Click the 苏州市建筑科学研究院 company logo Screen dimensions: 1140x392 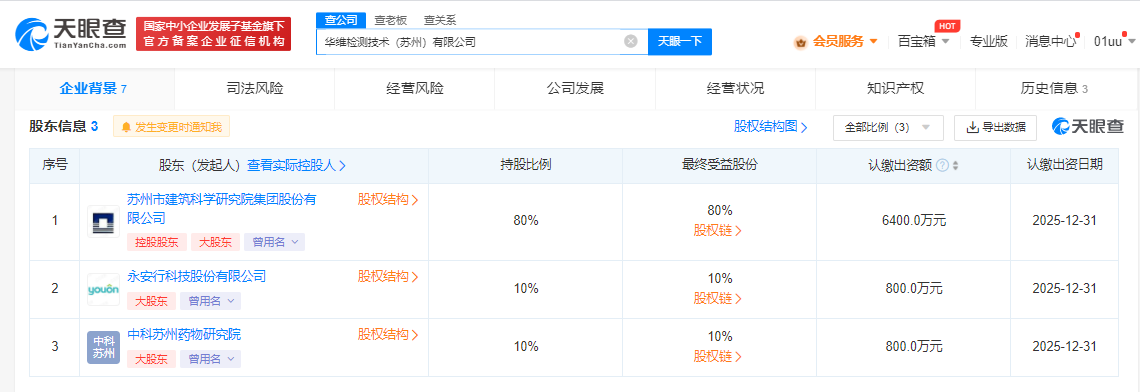point(103,221)
